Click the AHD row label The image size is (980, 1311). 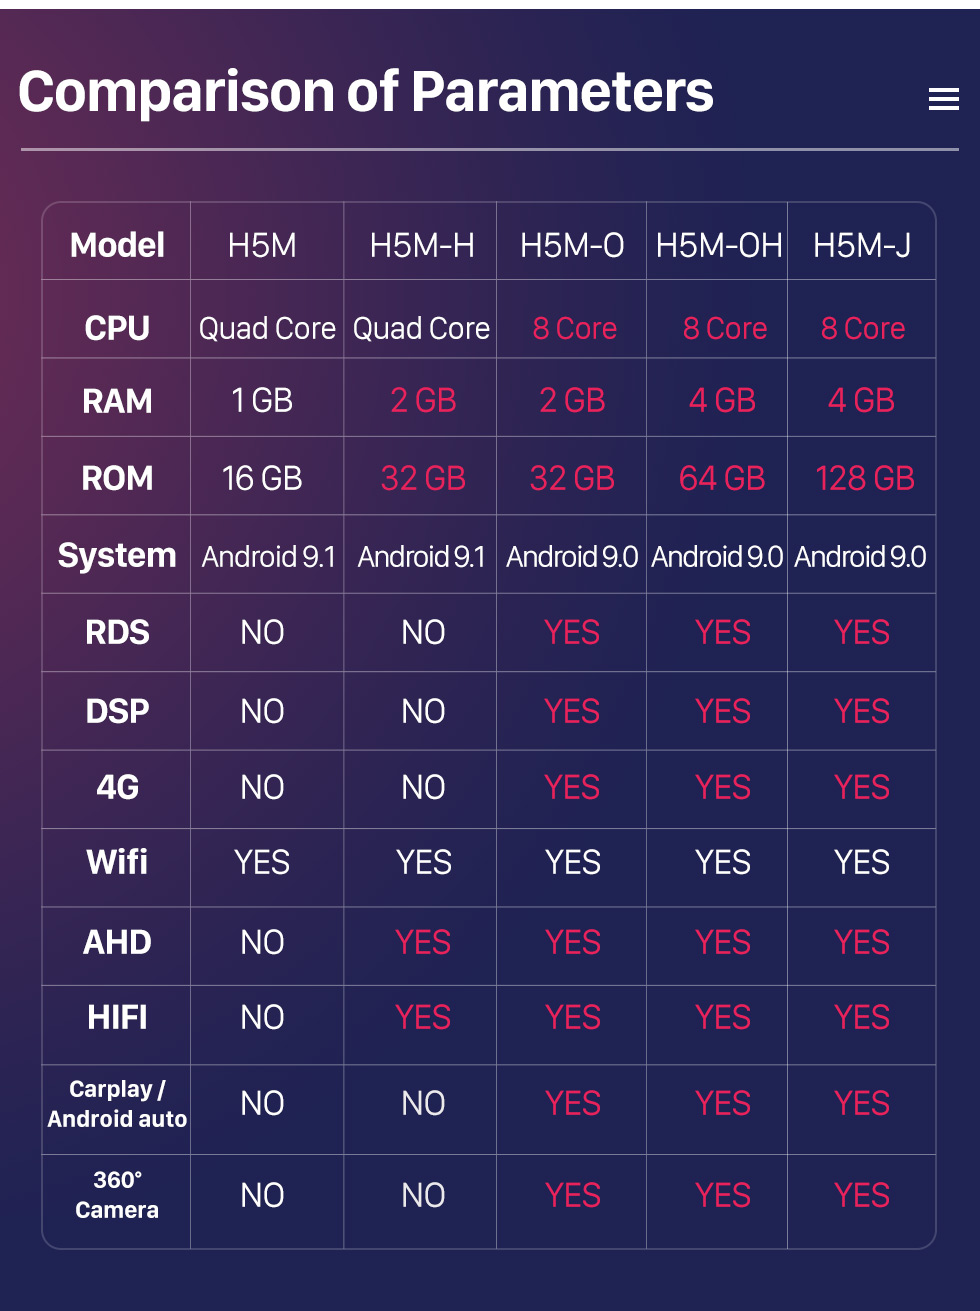[117, 942]
